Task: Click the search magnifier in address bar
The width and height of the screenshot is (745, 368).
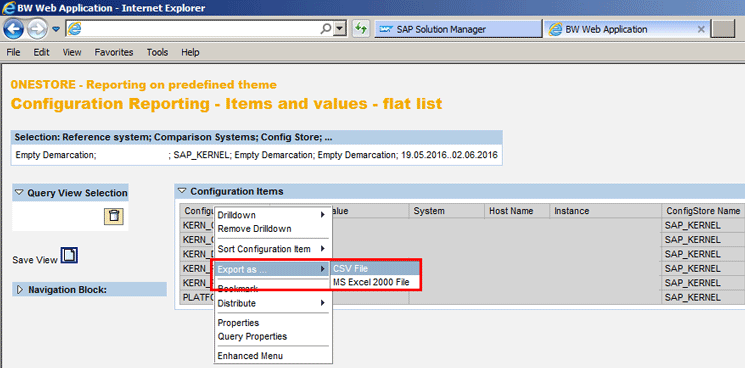Action: [325, 29]
